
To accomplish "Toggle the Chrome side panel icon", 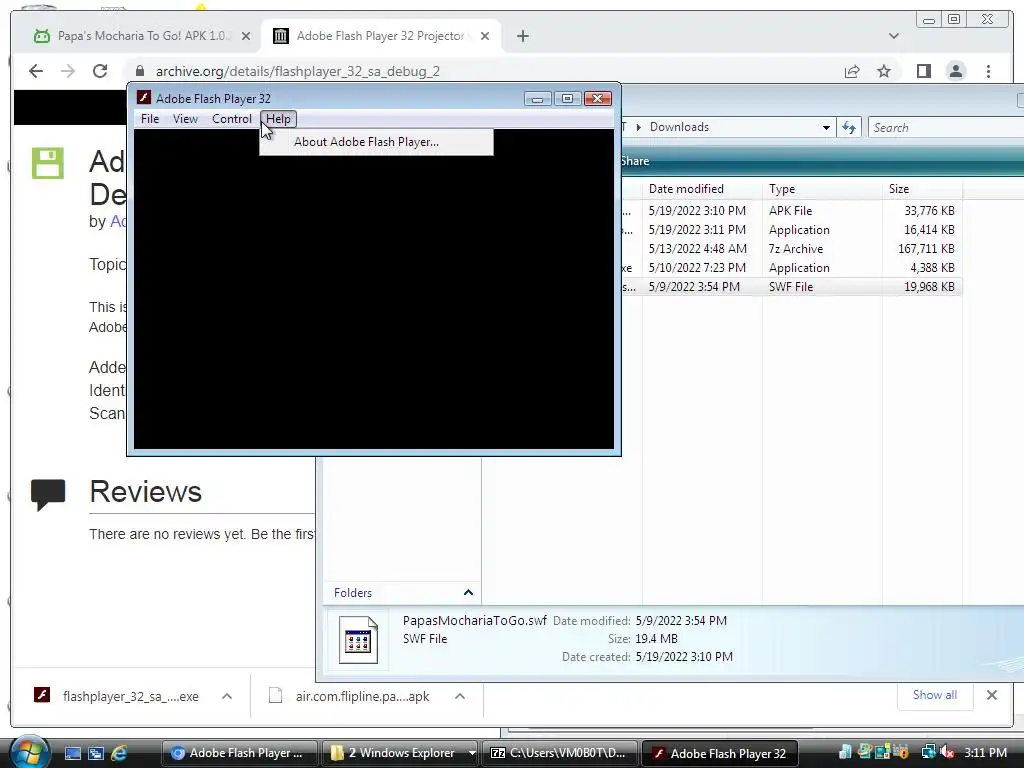I will [x=923, y=71].
